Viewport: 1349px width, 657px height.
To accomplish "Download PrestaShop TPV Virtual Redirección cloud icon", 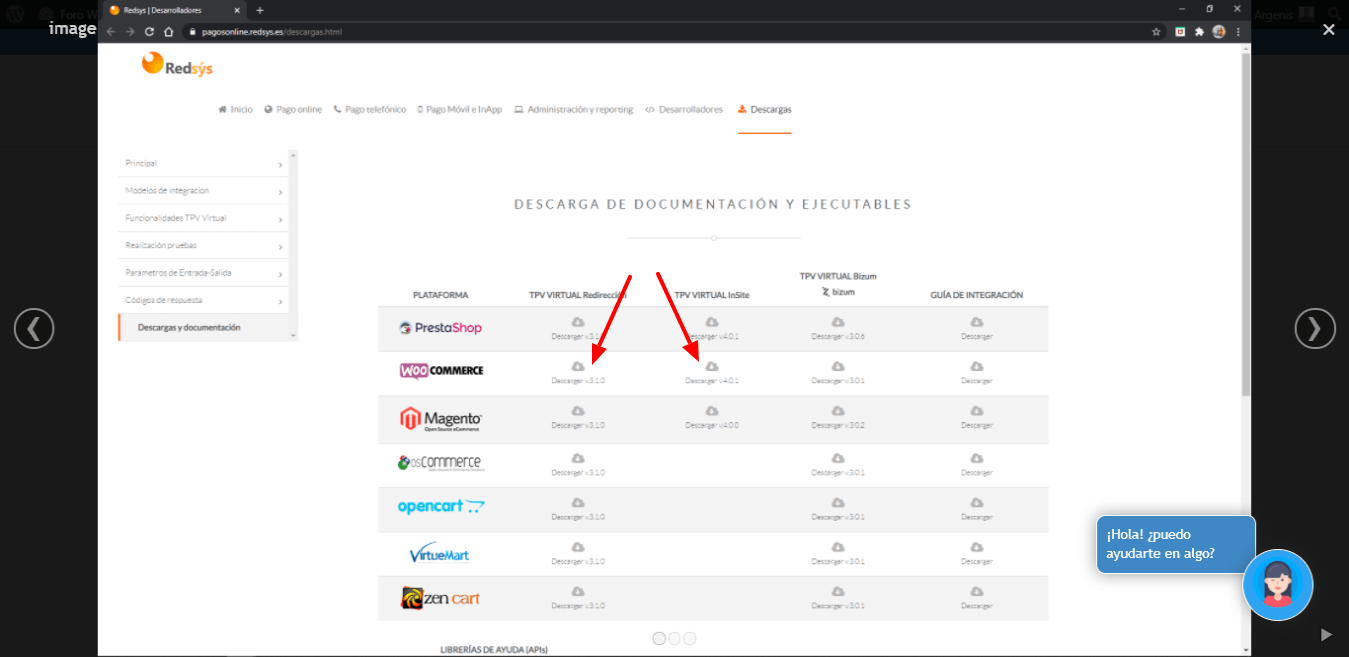I will pos(578,322).
